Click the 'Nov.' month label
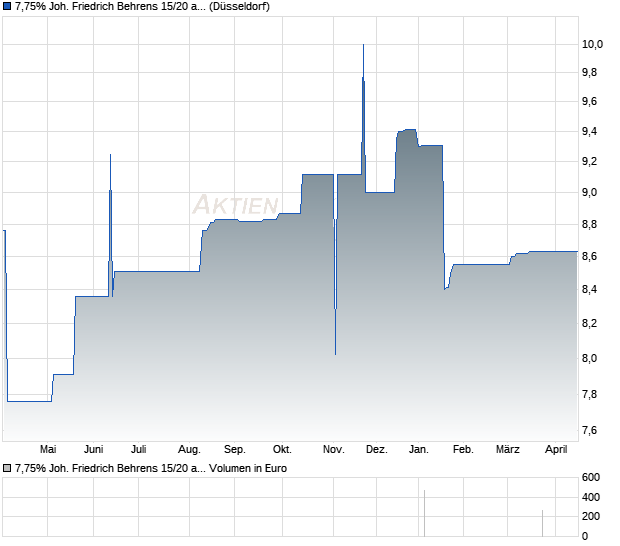Image resolution: width=620 pixels, height=546 pixels. (x=334, y=450)
